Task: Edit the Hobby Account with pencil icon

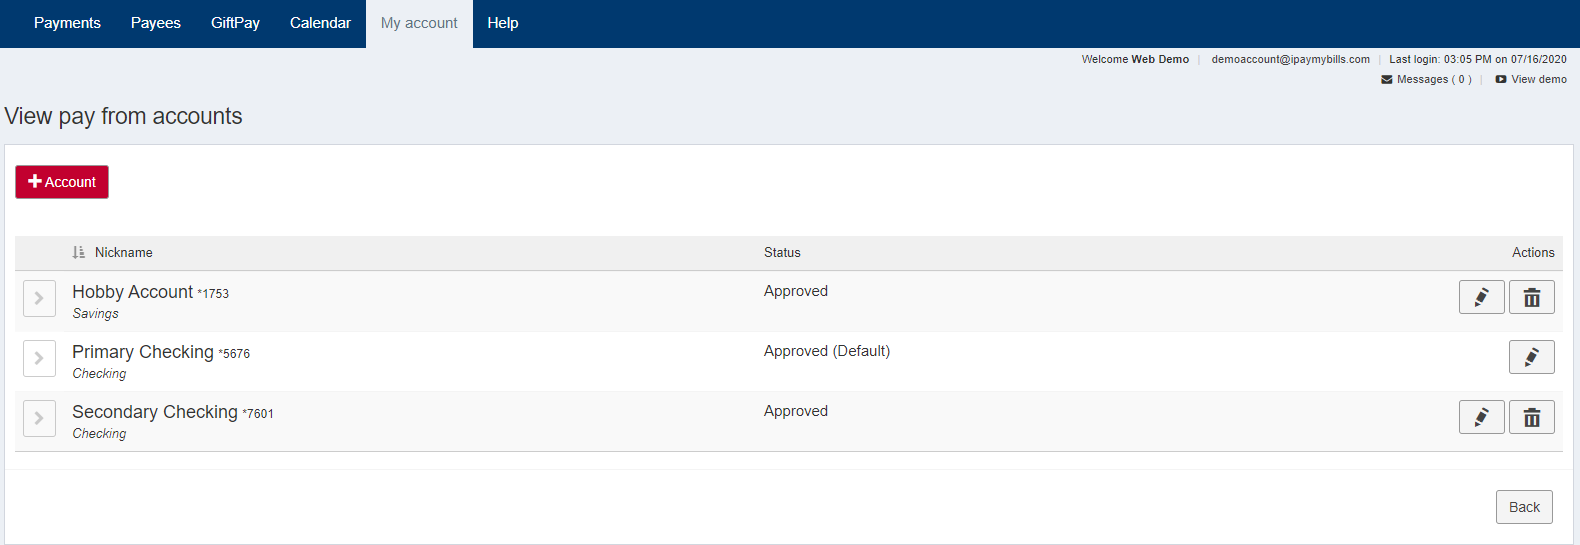Action: click(1481, 297)
